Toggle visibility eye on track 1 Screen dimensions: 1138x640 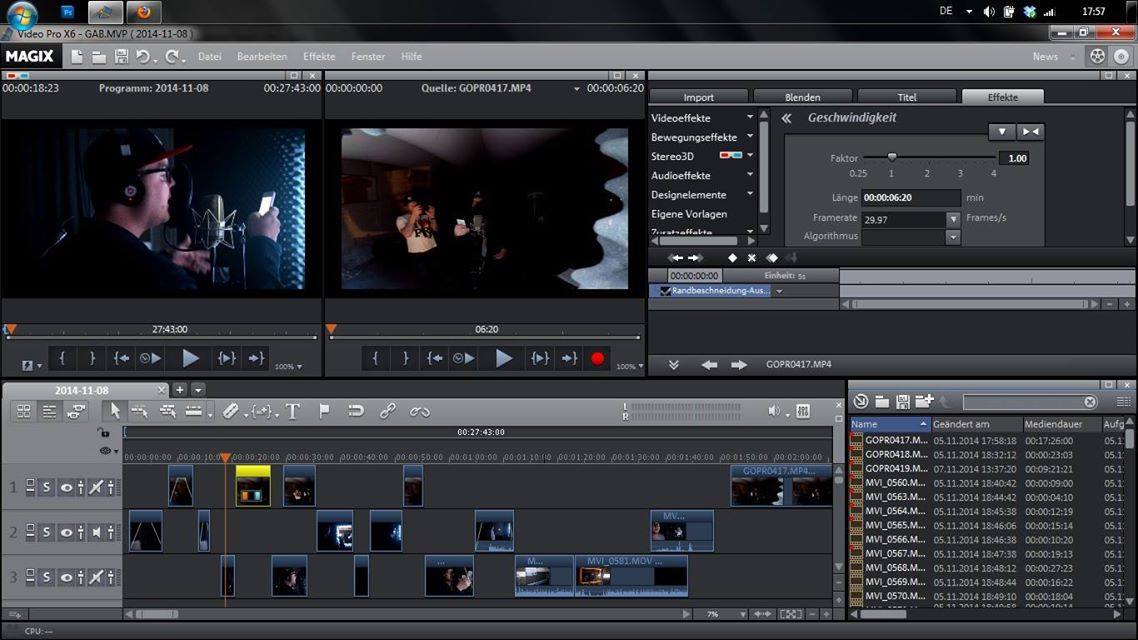(x=67, y=487)
